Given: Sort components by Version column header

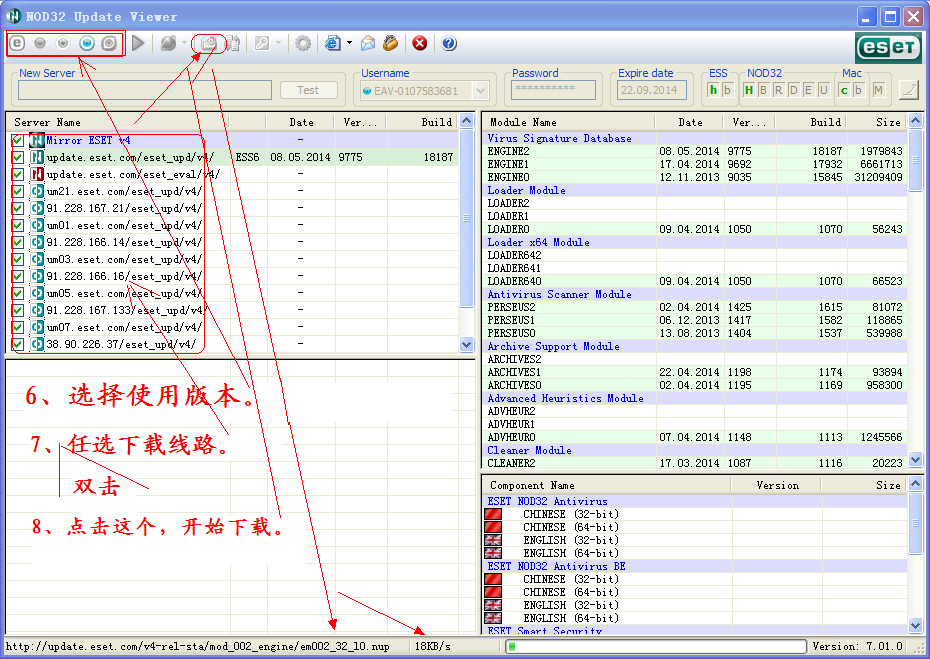Looking at the screenshot, I should tap(776, 485).
